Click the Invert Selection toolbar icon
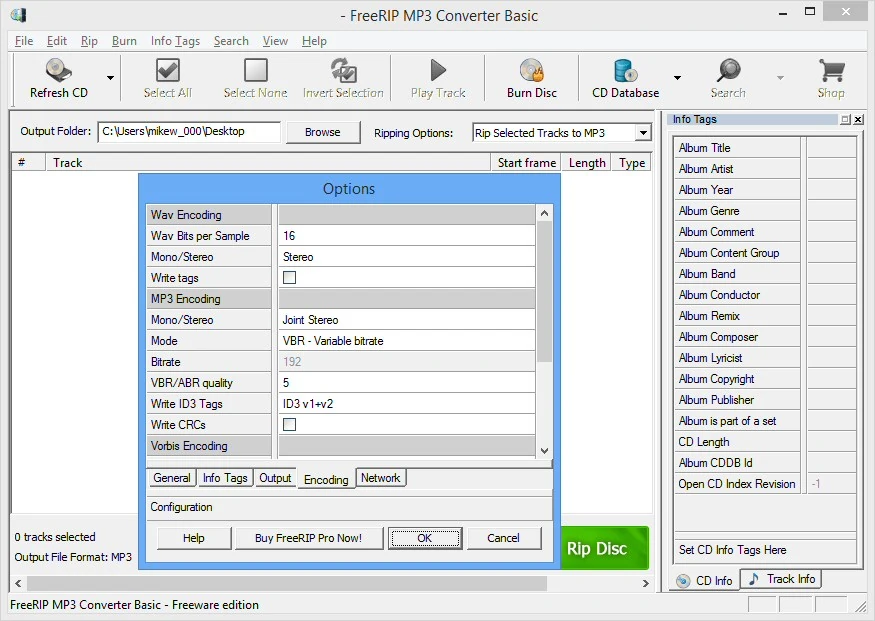 [343, 70]
